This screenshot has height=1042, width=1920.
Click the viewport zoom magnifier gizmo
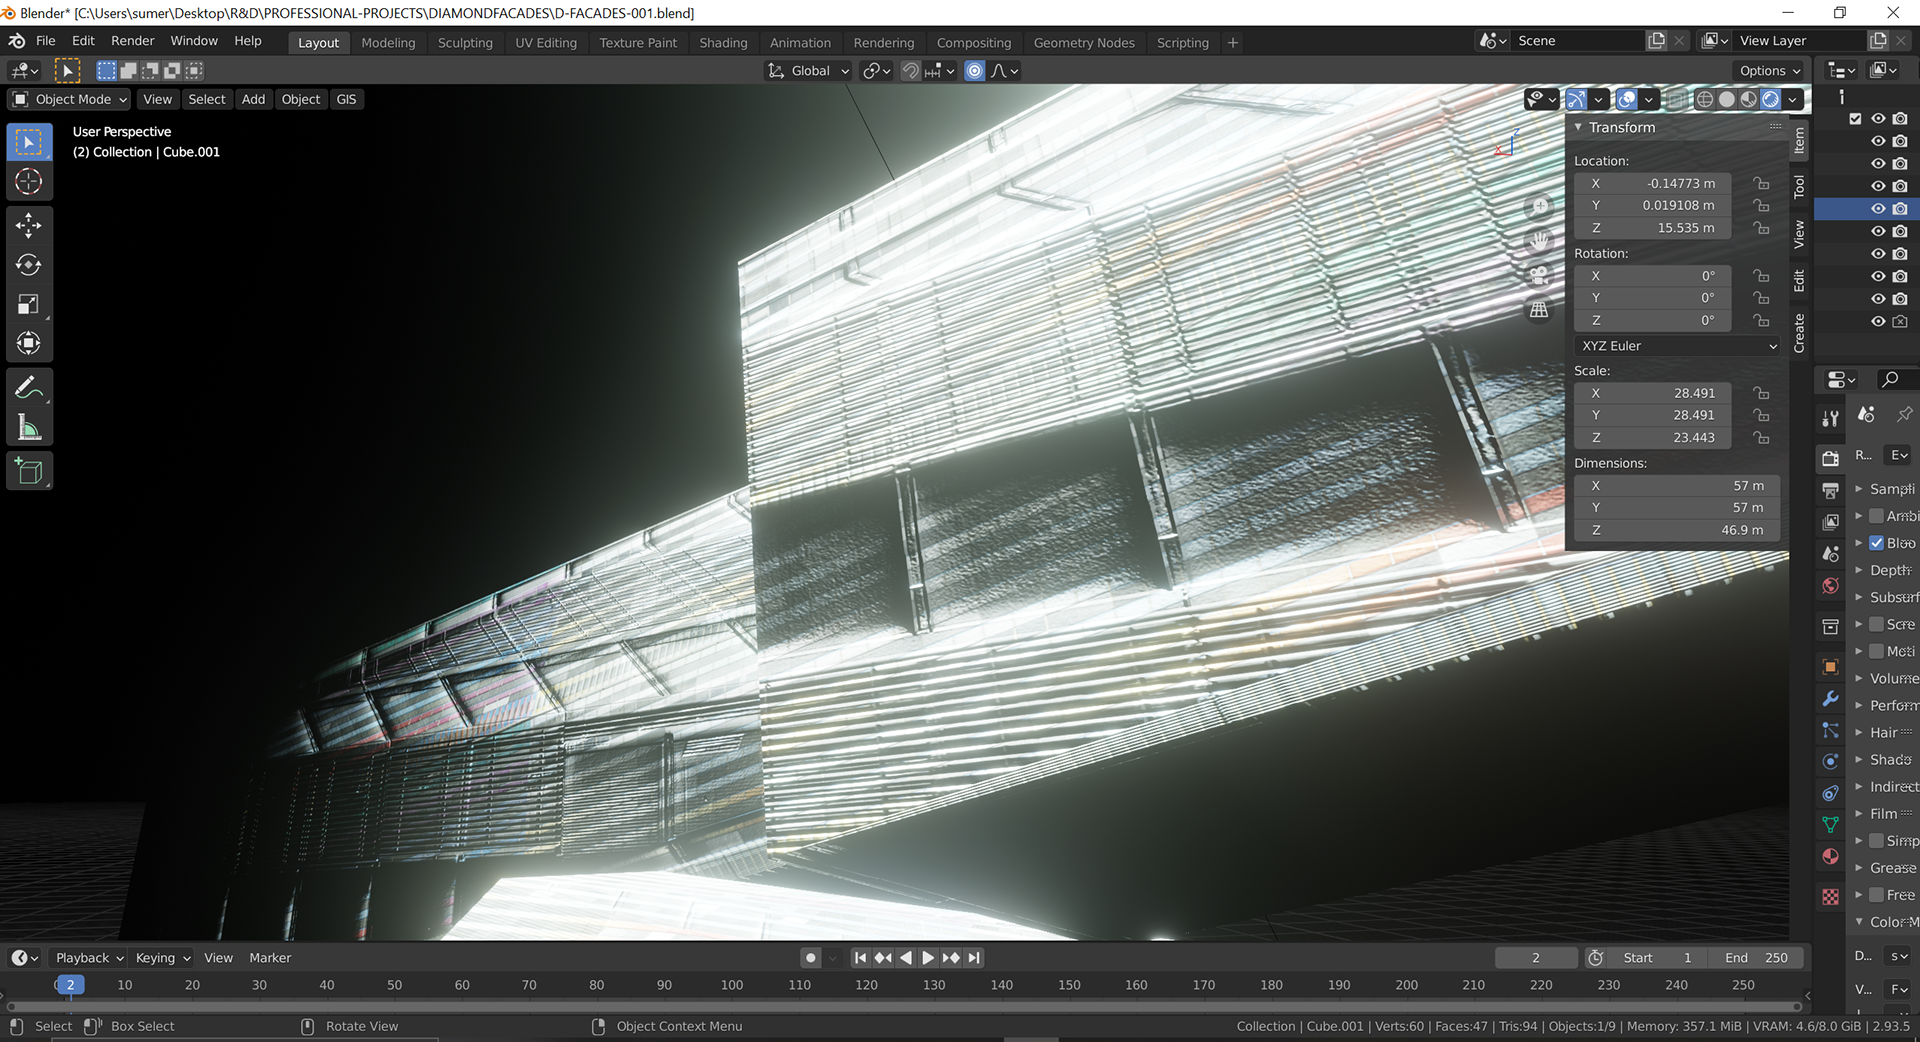click(x=1540, y=207)
